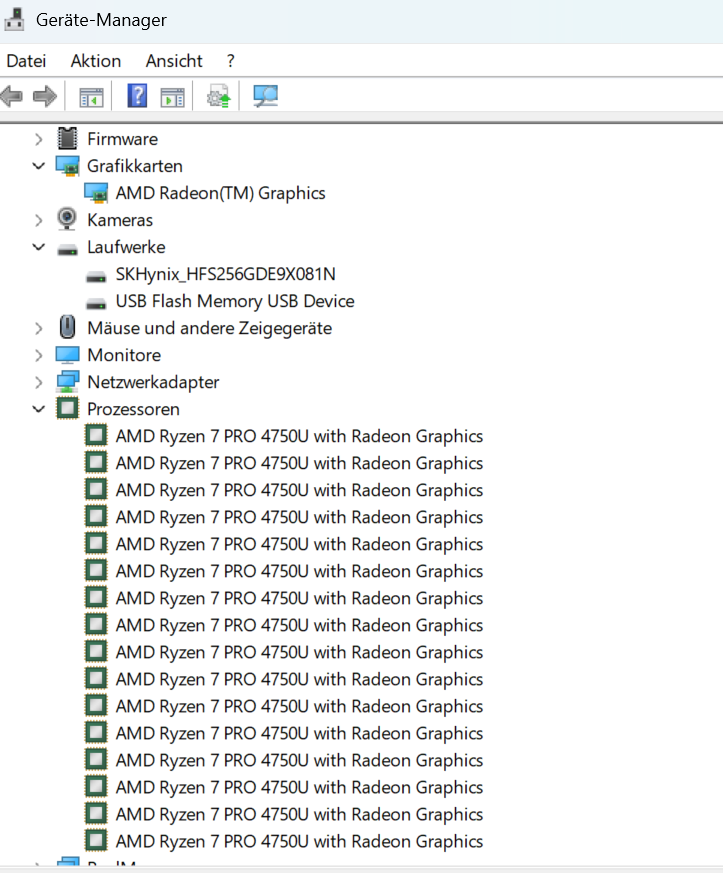This screenshot has height=873, width=723.
Task: Click the Forward arrow toolbar icon
Action: [45, 96]
